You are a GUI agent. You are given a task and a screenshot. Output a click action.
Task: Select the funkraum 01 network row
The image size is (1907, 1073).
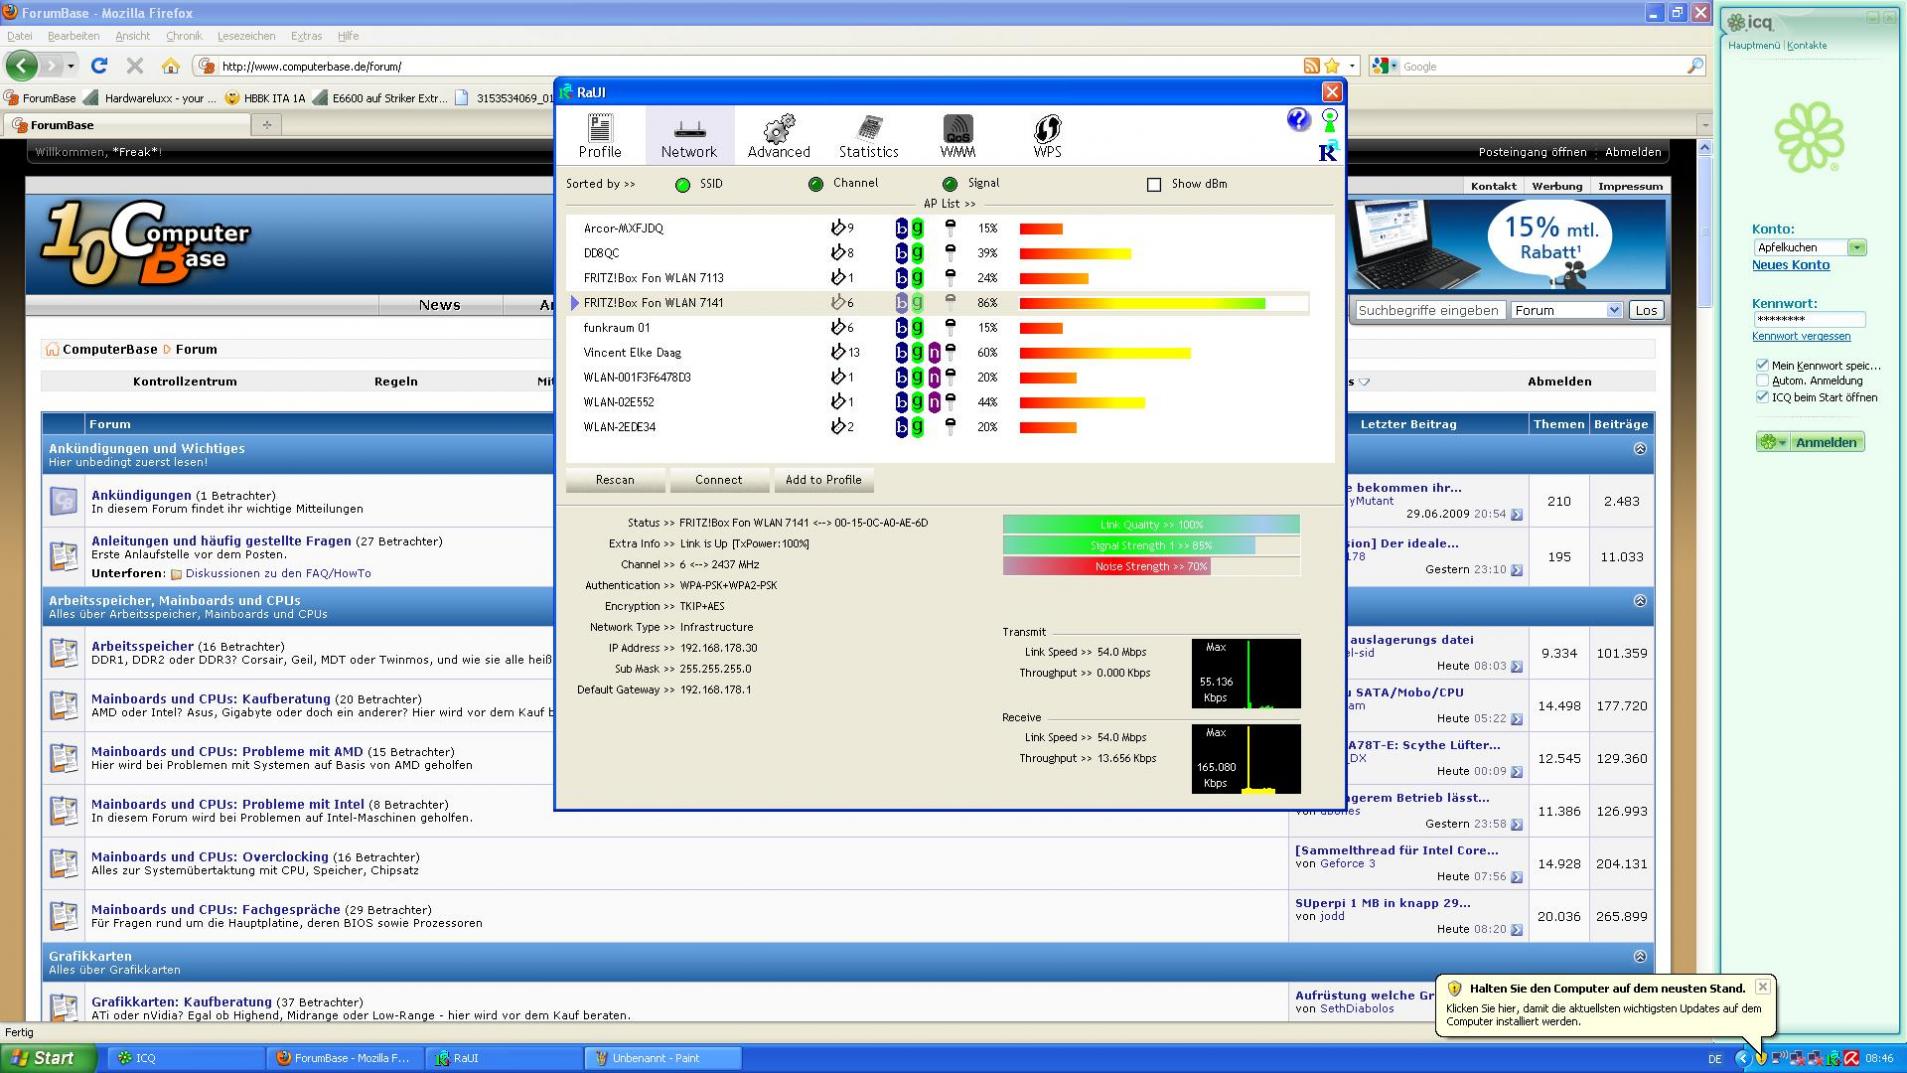click(x=938, y=328)
